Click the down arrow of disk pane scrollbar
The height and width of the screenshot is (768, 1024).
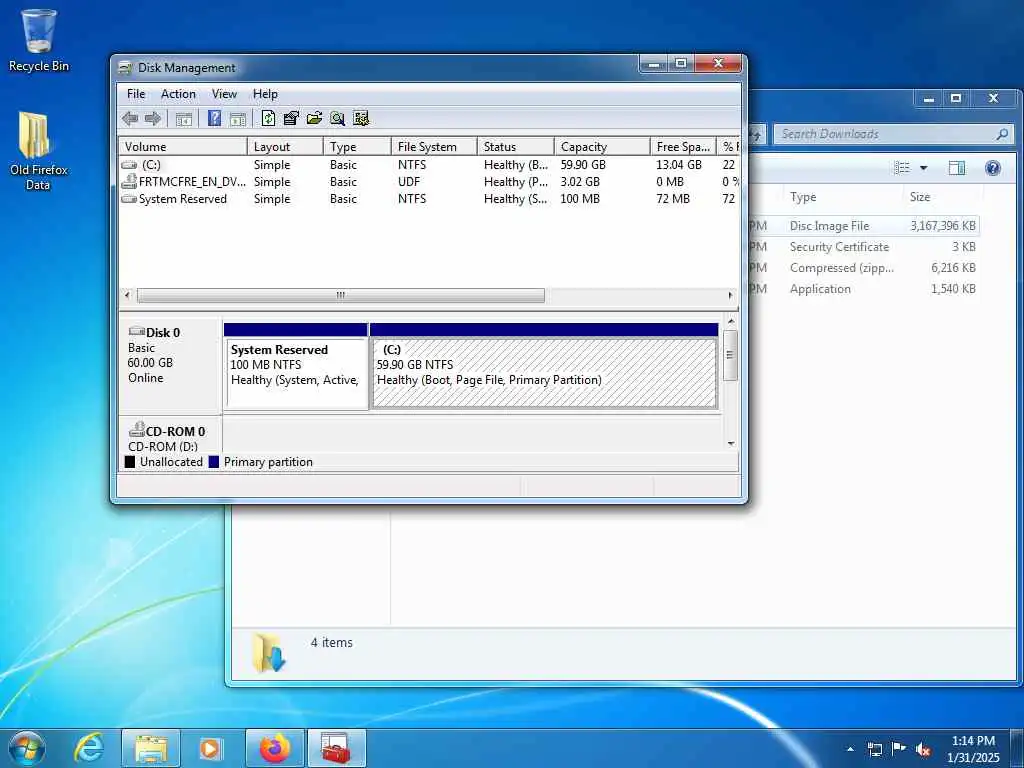[731, 443]
